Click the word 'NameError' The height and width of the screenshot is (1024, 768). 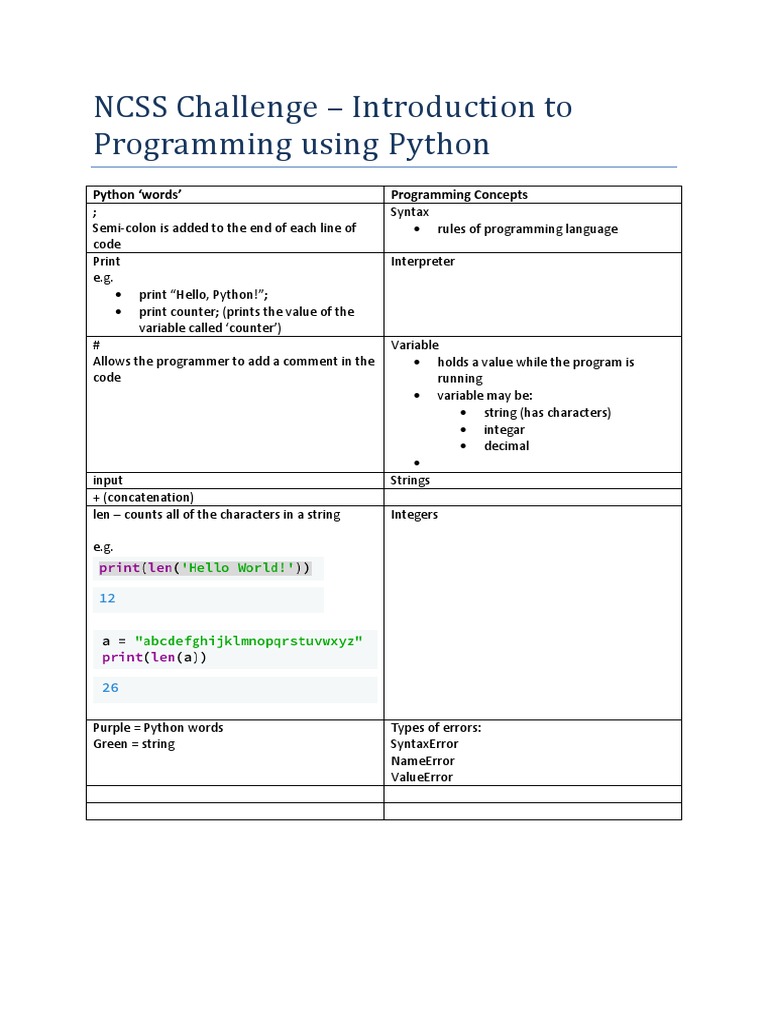(x=423, y=761)
